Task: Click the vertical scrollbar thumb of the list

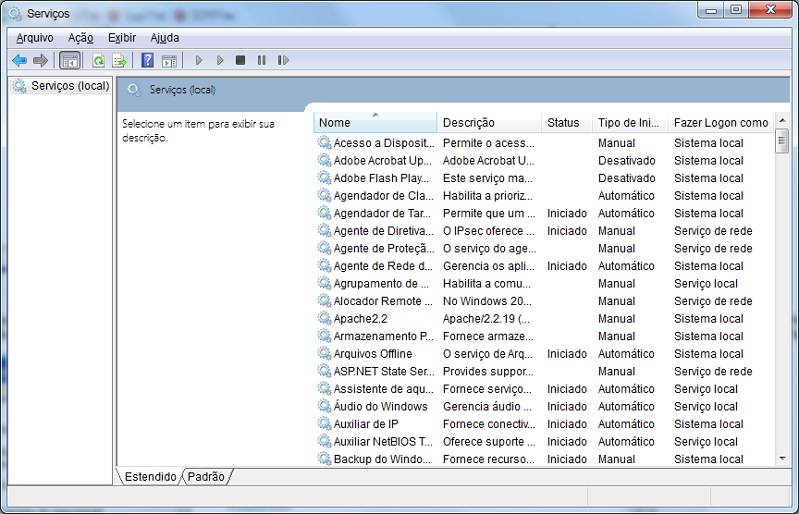Action: tap(782, 141)
